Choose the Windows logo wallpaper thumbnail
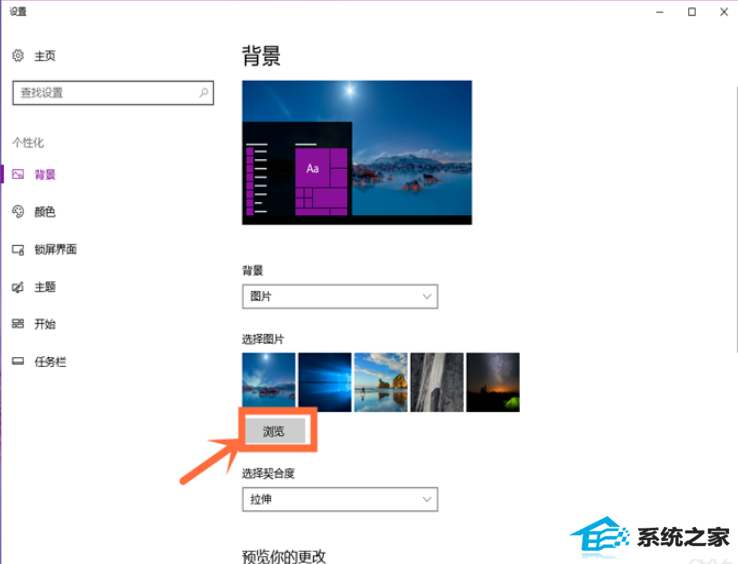This screenshot has height=564, width=738. click(325, 382)
